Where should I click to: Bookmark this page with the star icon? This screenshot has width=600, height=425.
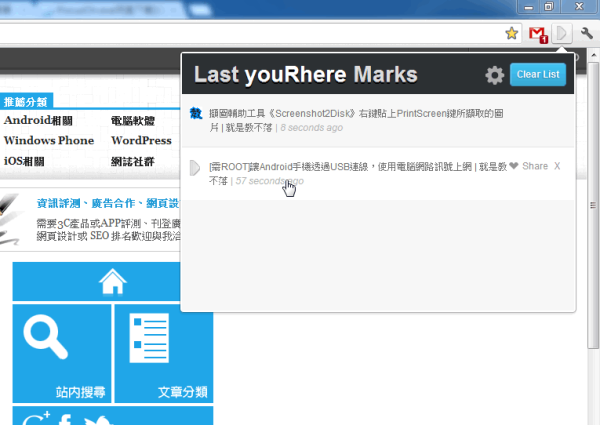(x=511, y=34)
